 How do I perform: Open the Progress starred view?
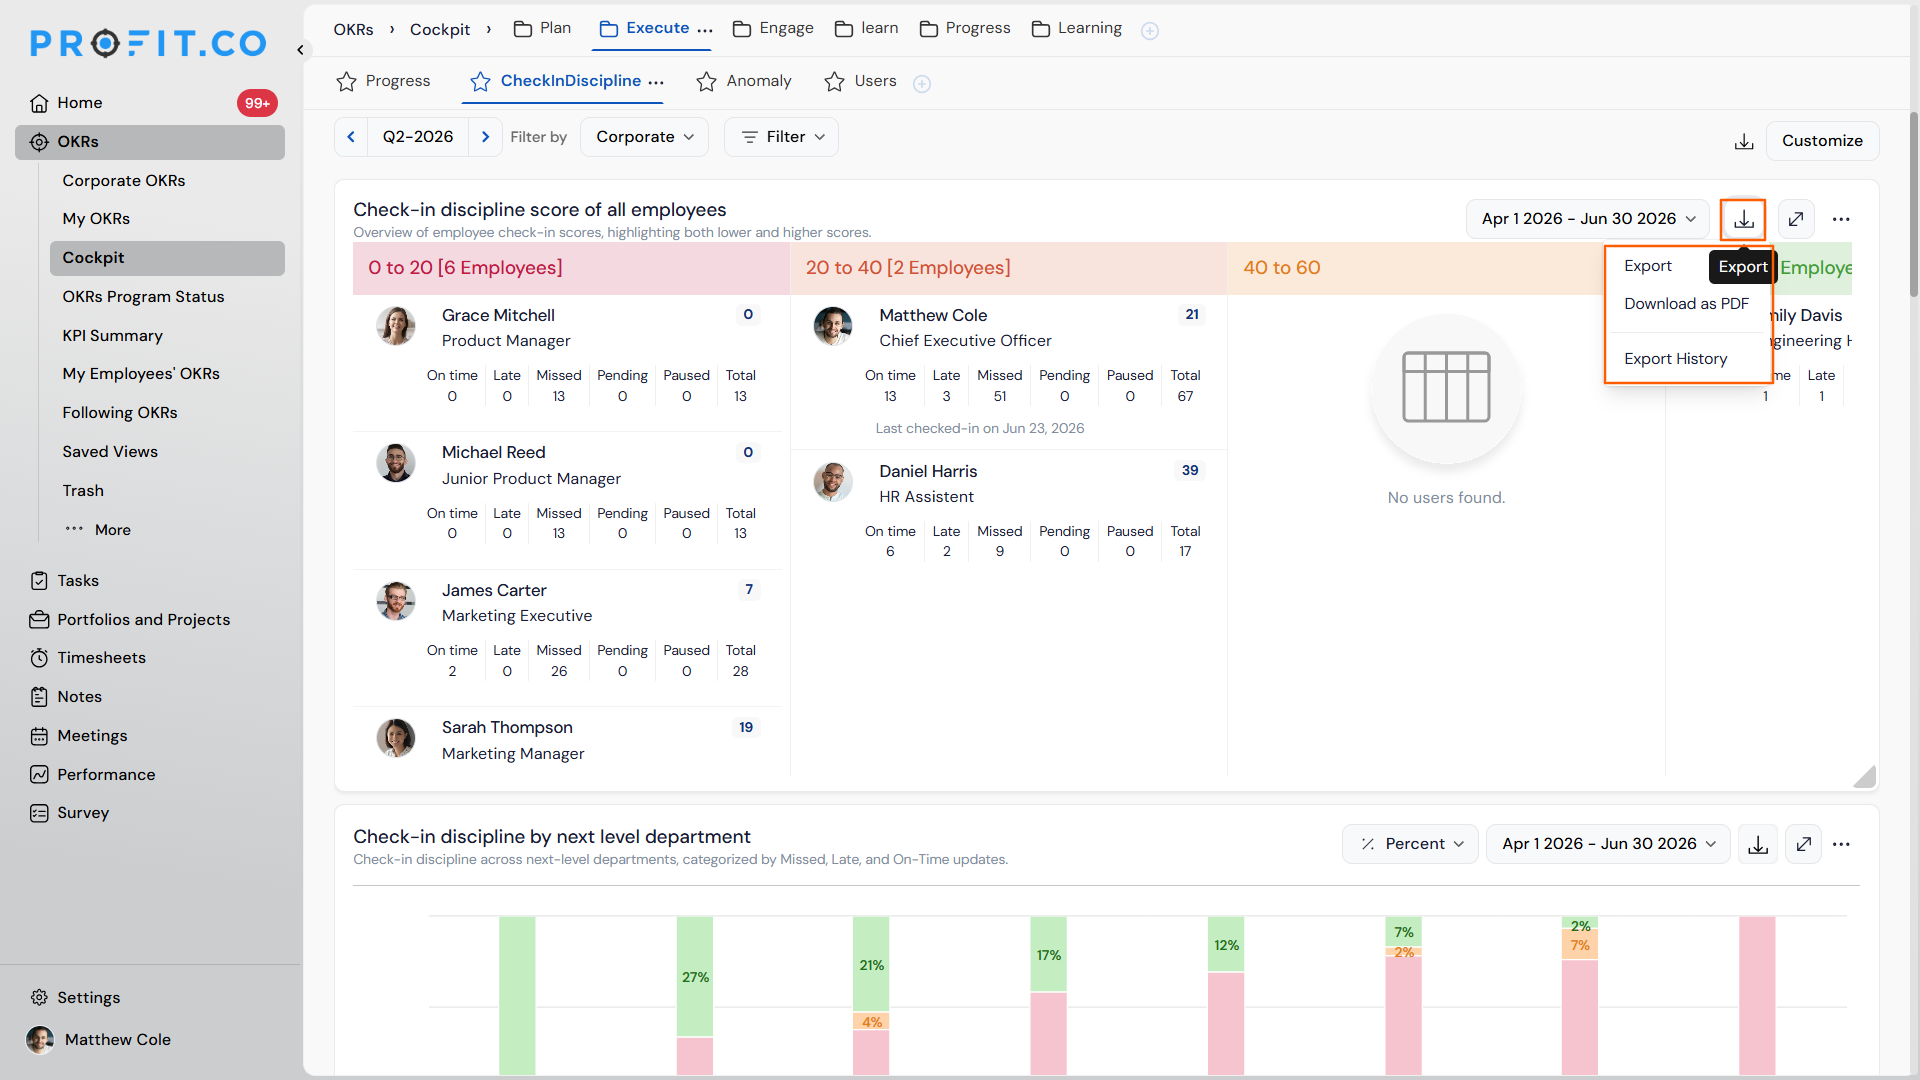click(x=384, y=81)
